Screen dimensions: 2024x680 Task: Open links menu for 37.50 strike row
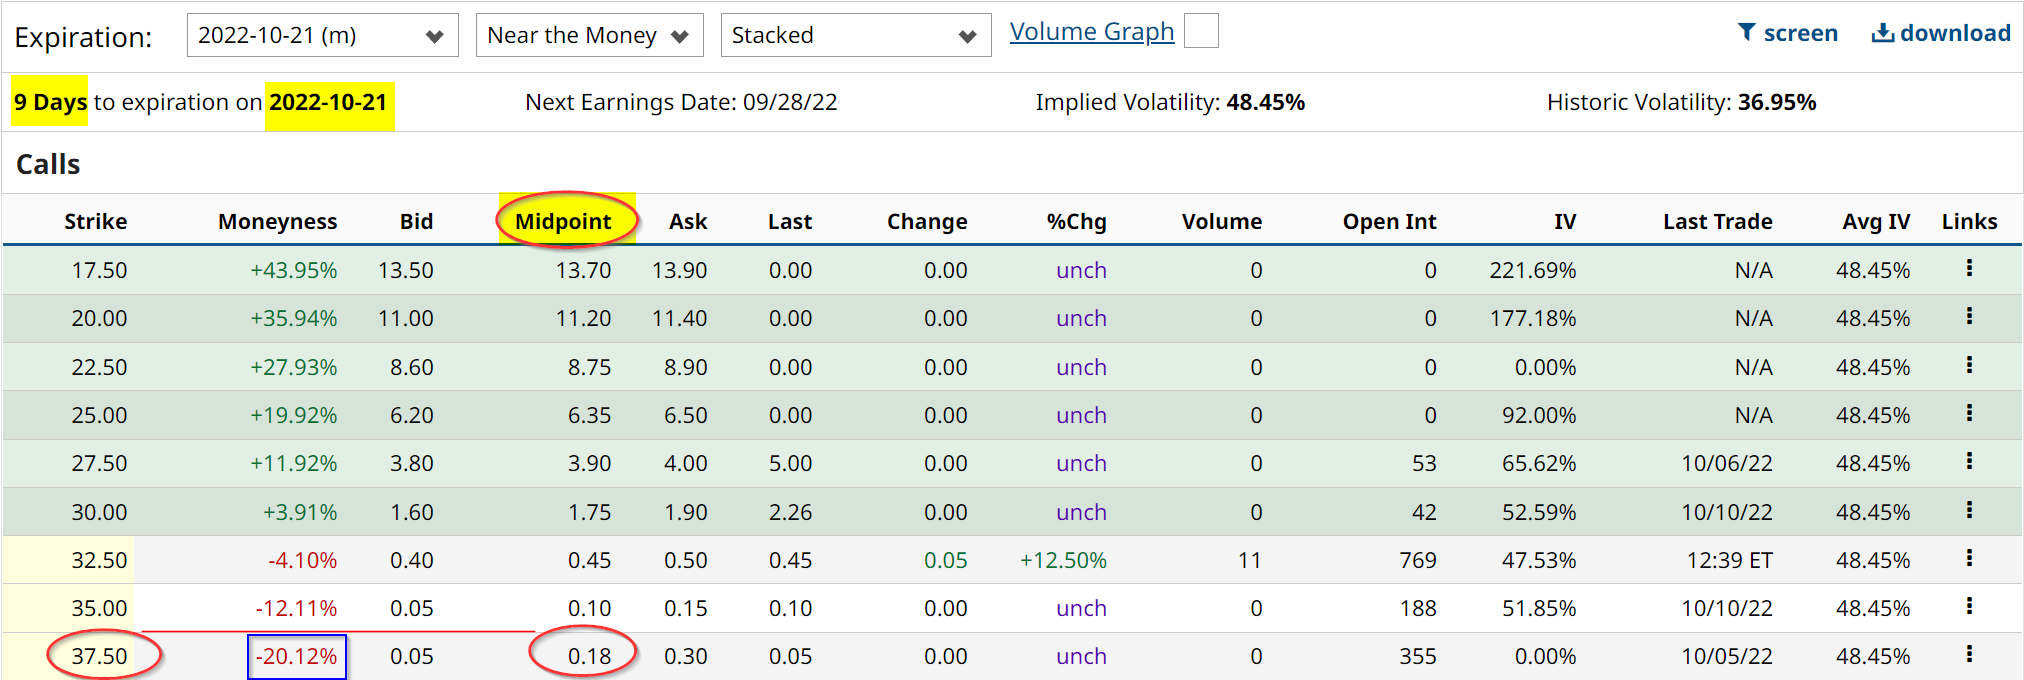(1969, 654)
